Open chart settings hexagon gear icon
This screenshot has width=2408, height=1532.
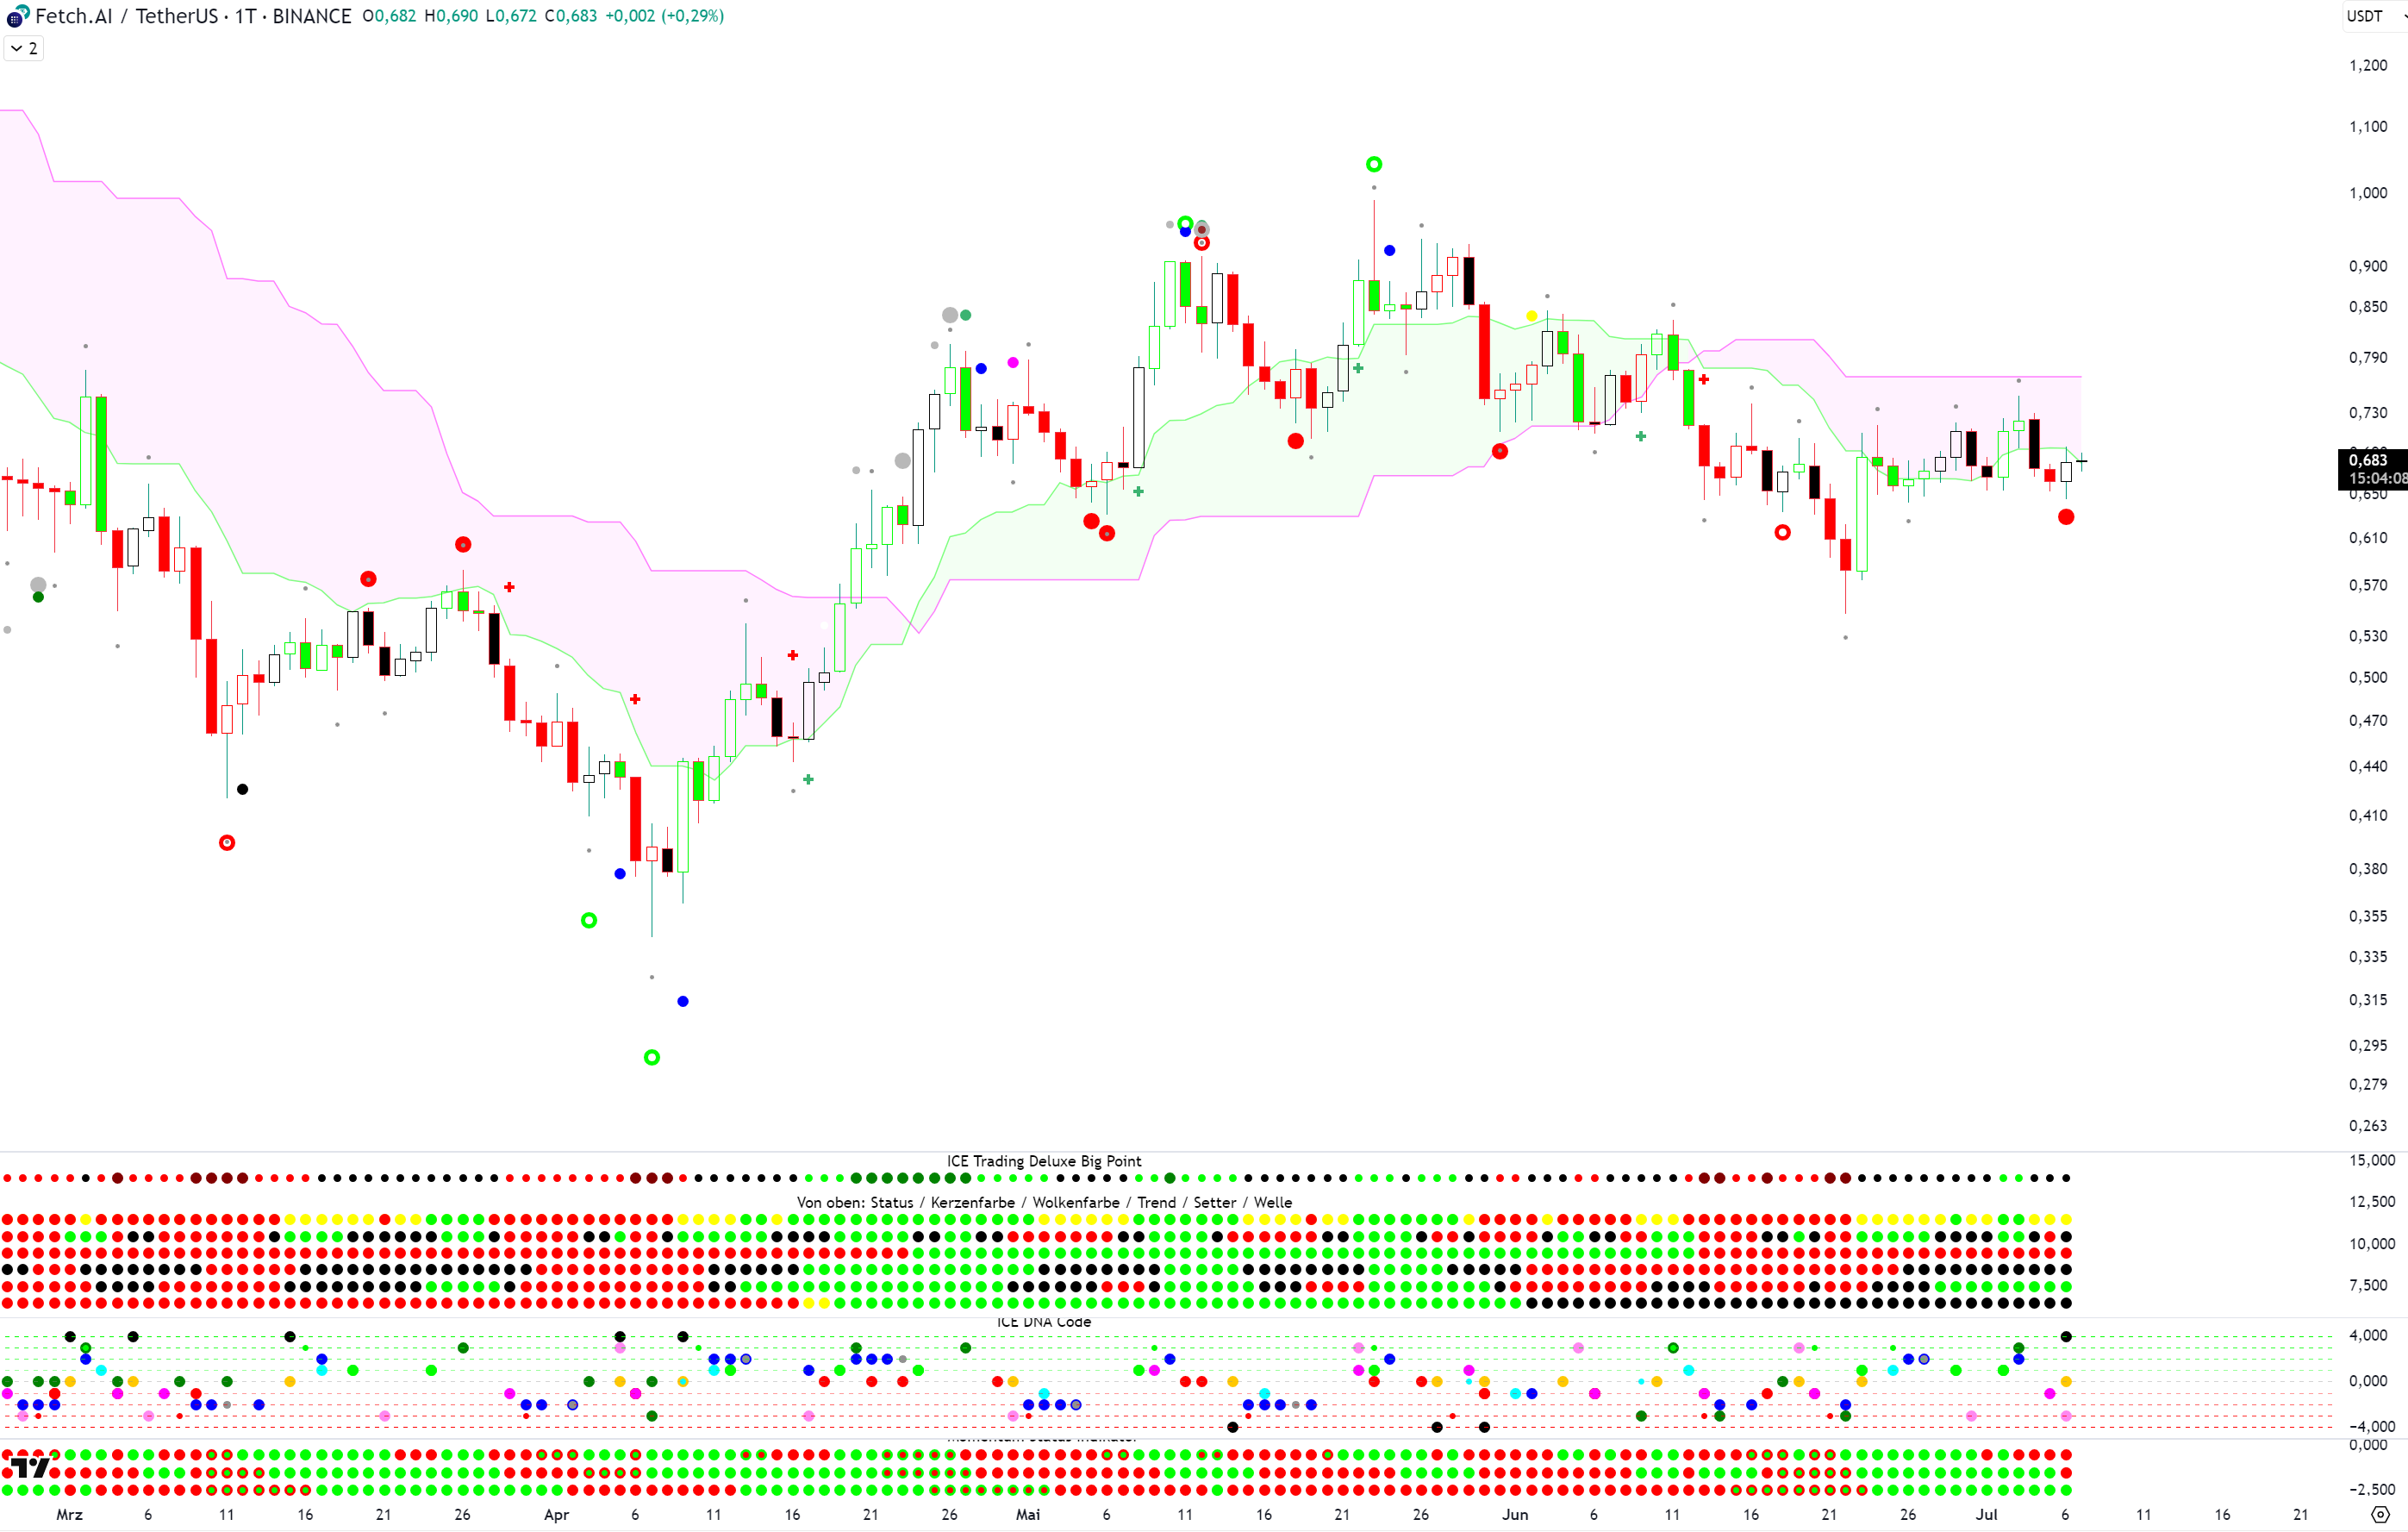(x=2380, y=1514)
